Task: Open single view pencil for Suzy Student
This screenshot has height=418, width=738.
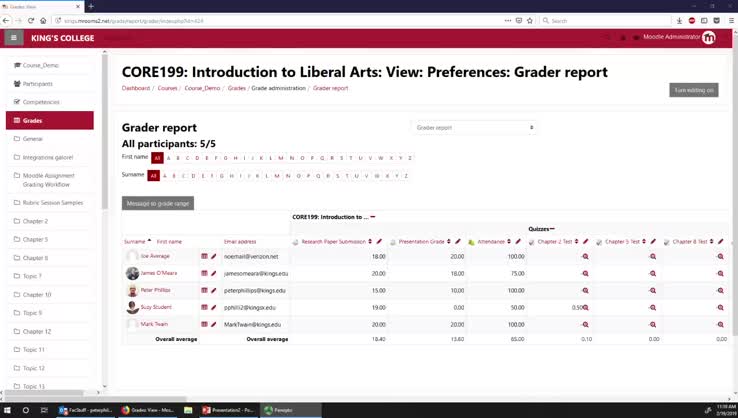Action: (214, 307)
